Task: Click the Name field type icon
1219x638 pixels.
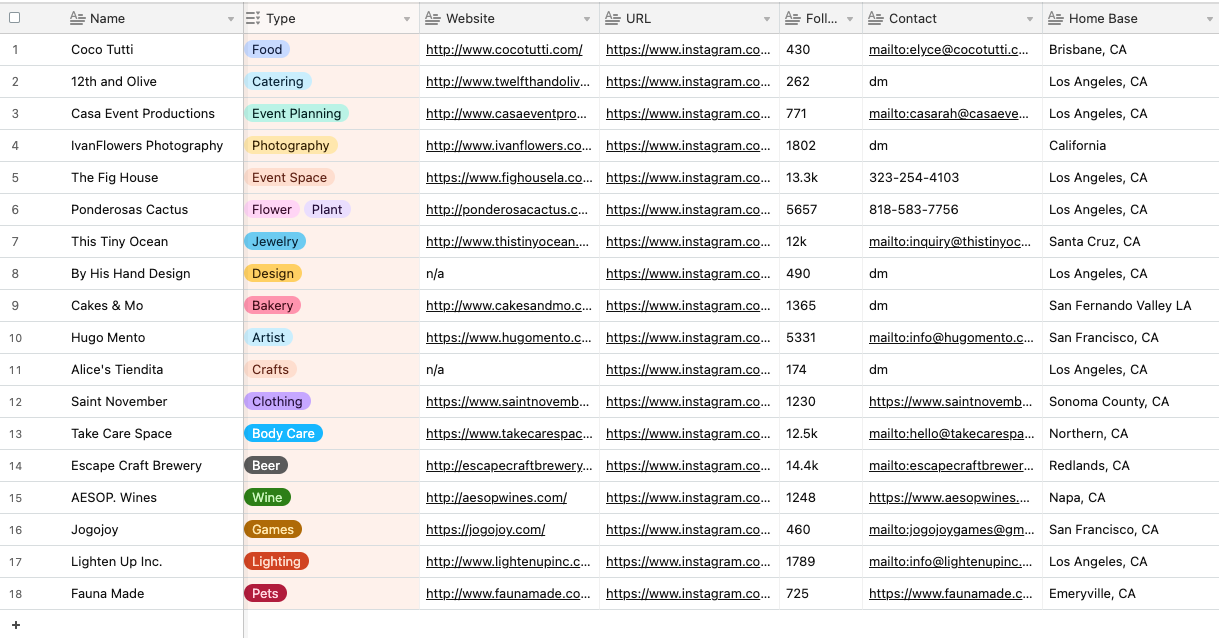Action: tap(78, 18)
